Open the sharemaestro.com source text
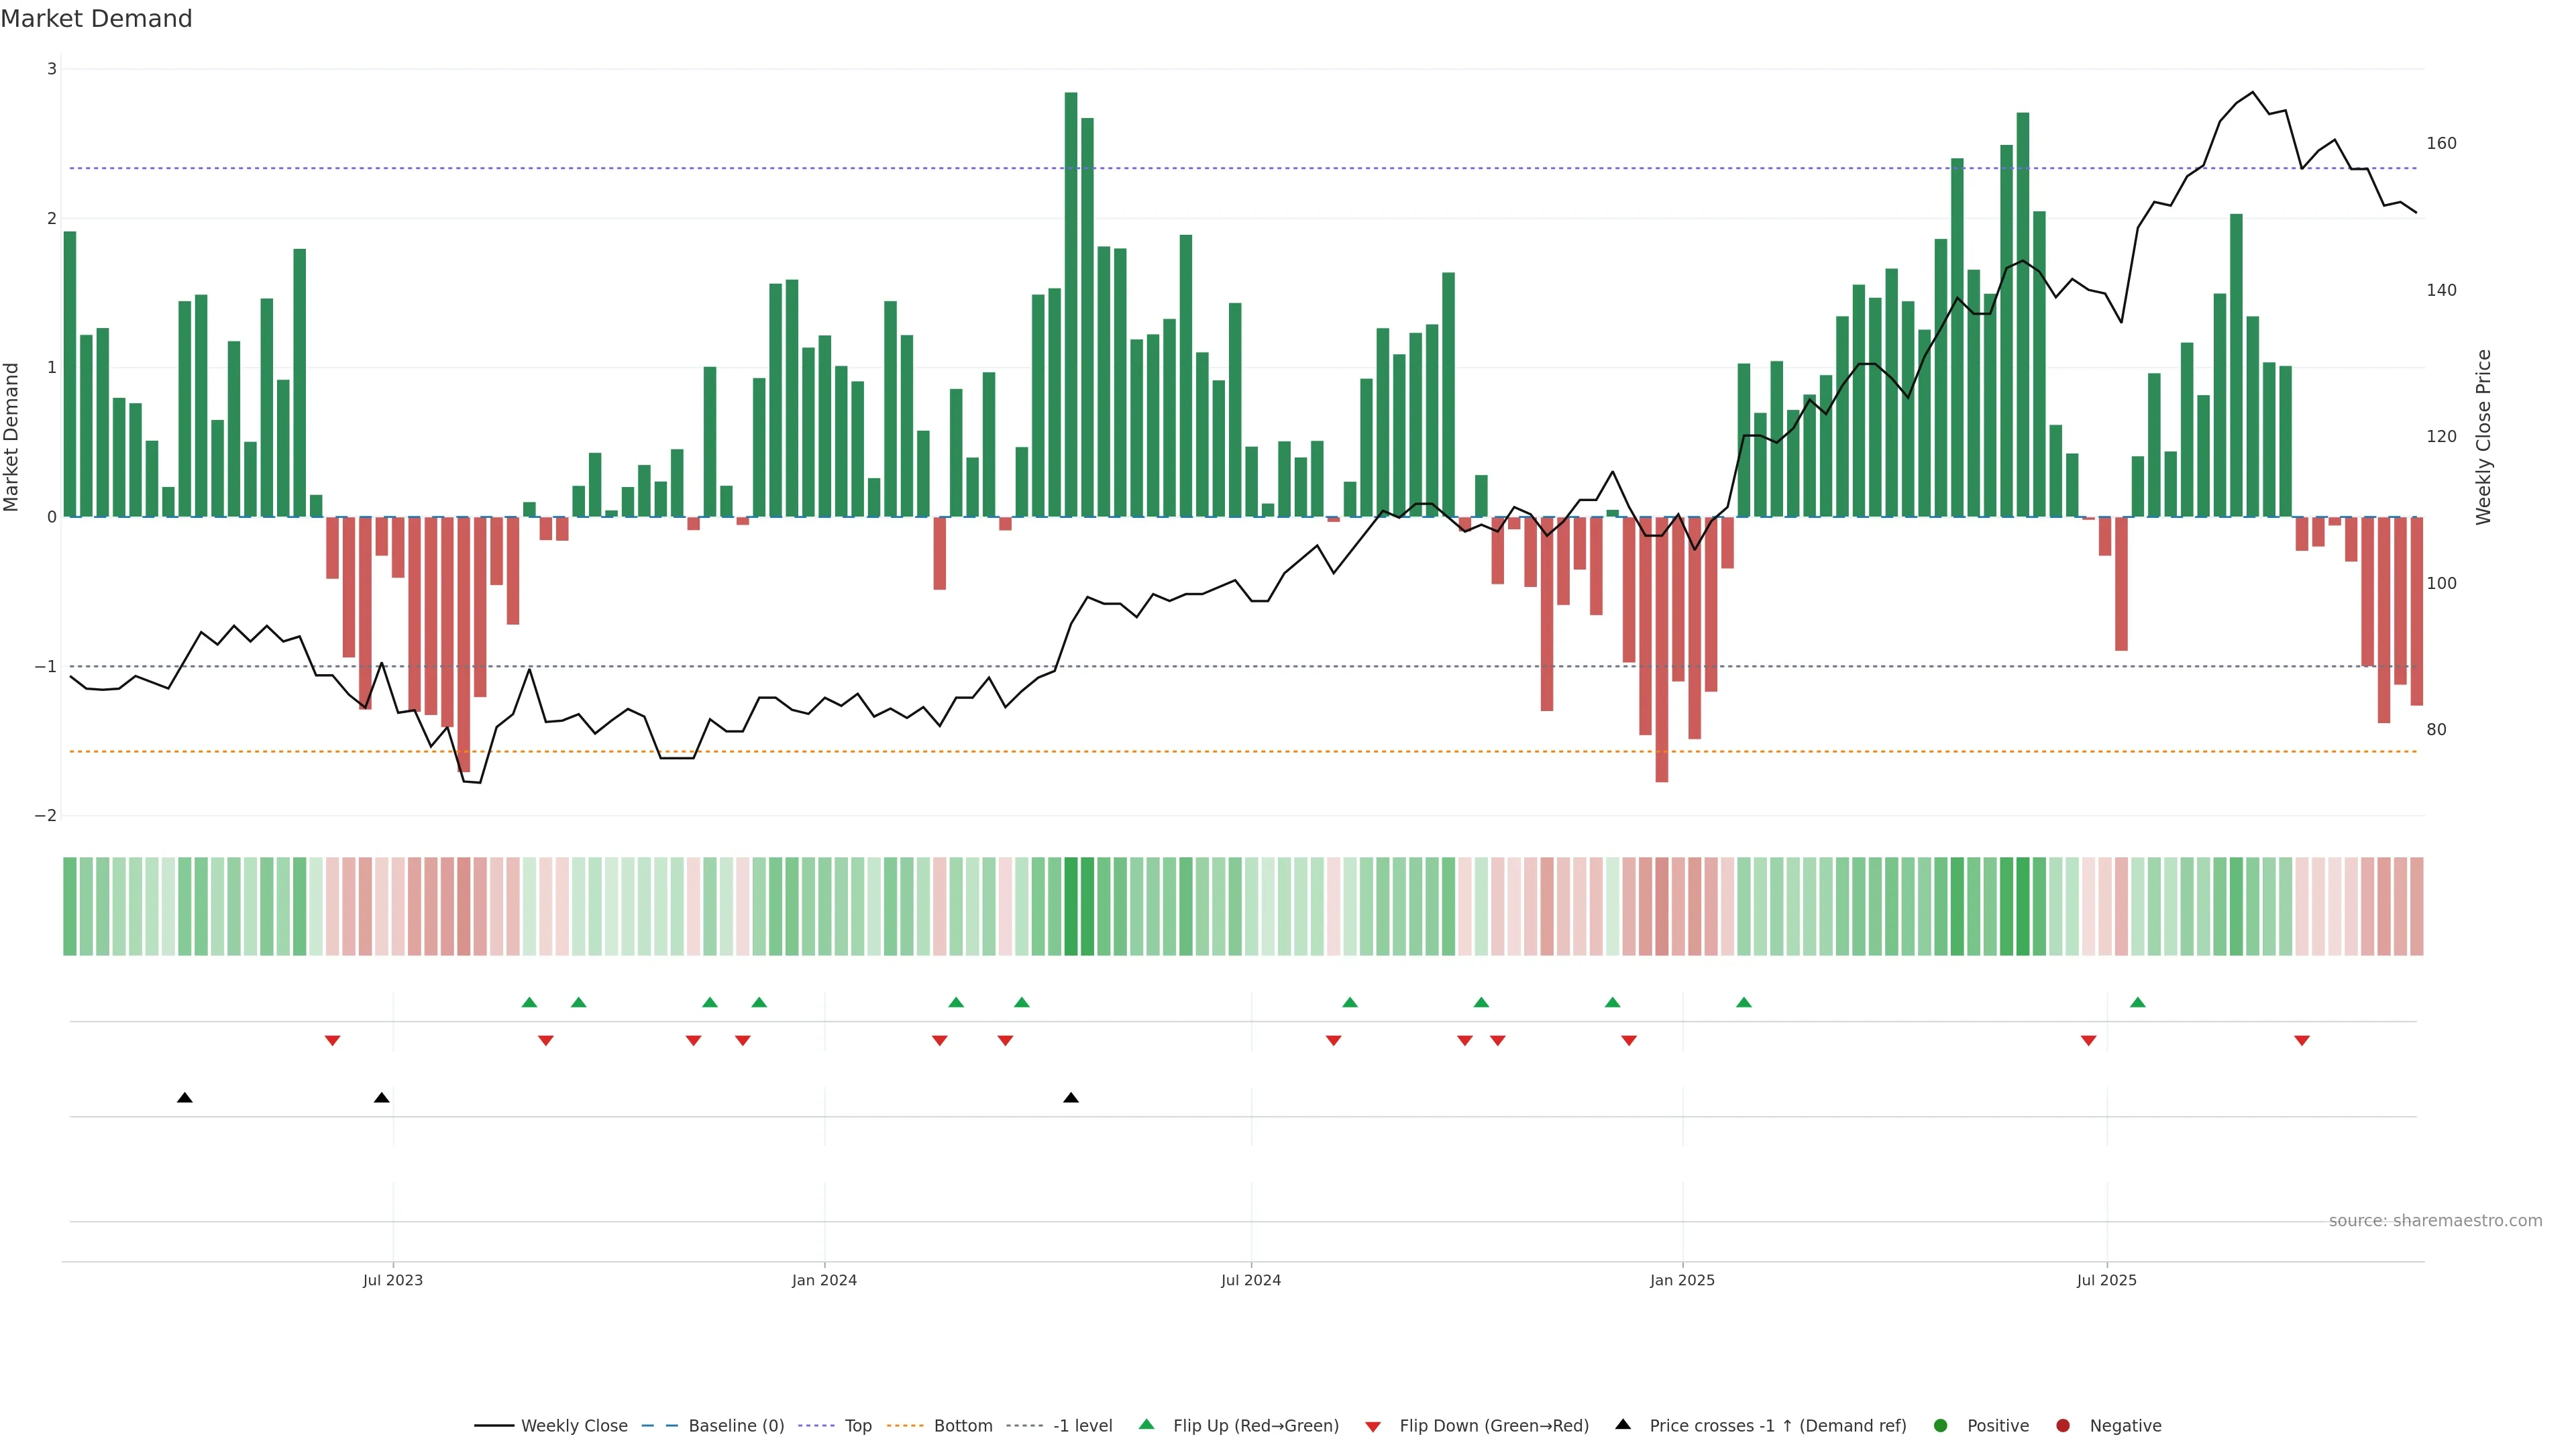The image size is (2576, 1449). tap(2435, 1221)
